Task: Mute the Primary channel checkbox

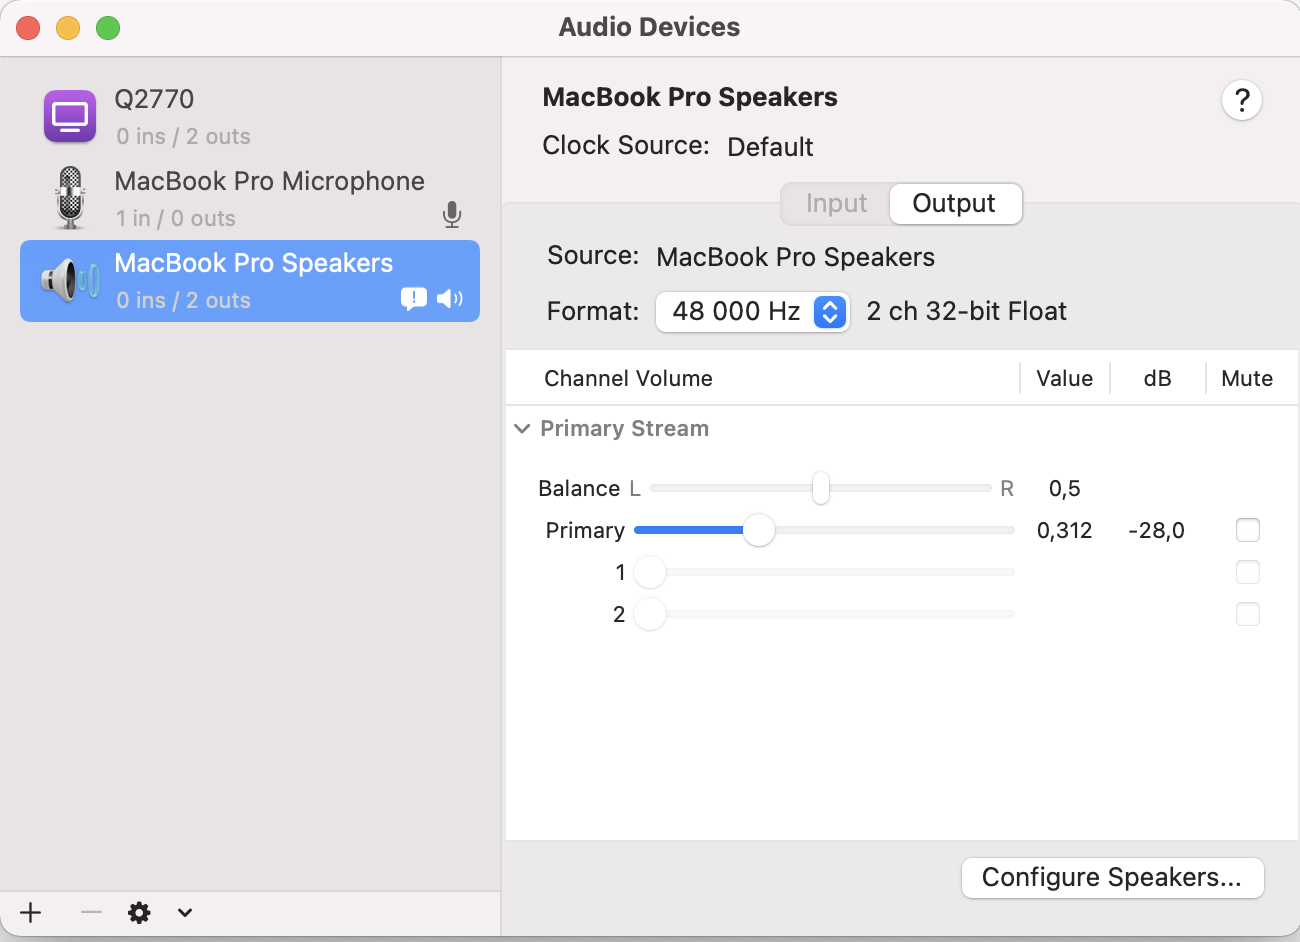Action: [1247, 530]
